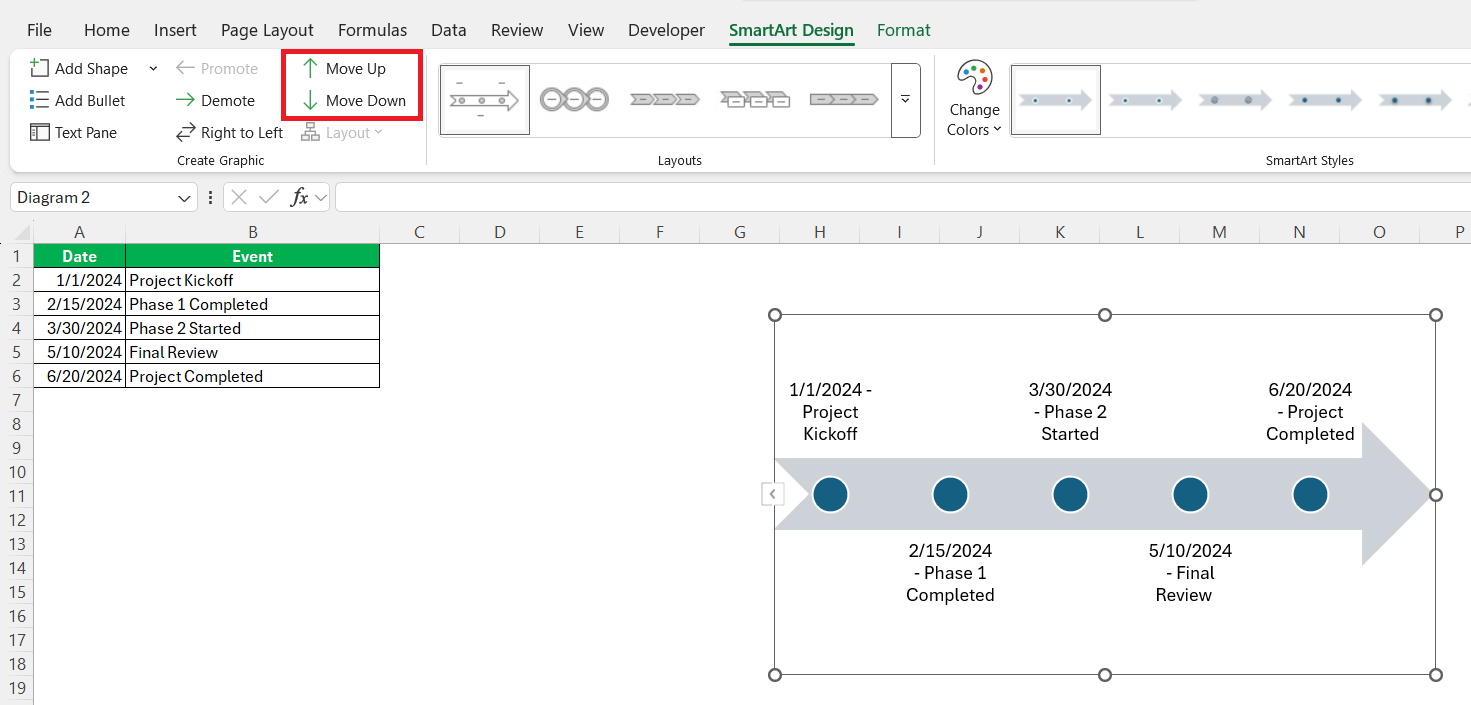This screenshot has width=1471, height=705.
Task: Click the last timeline circle under Project Completed
Action: (1310, 494)
